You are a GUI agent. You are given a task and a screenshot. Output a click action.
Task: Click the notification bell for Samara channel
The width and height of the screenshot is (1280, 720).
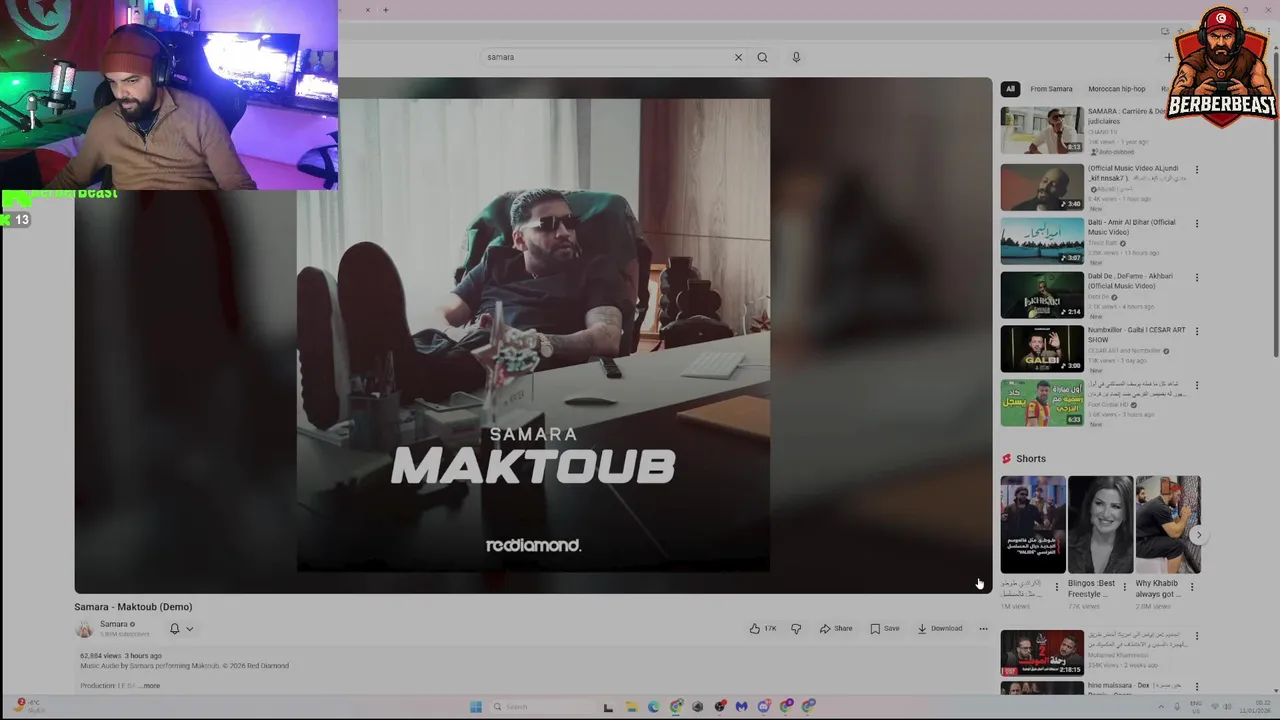click(174, 628)
